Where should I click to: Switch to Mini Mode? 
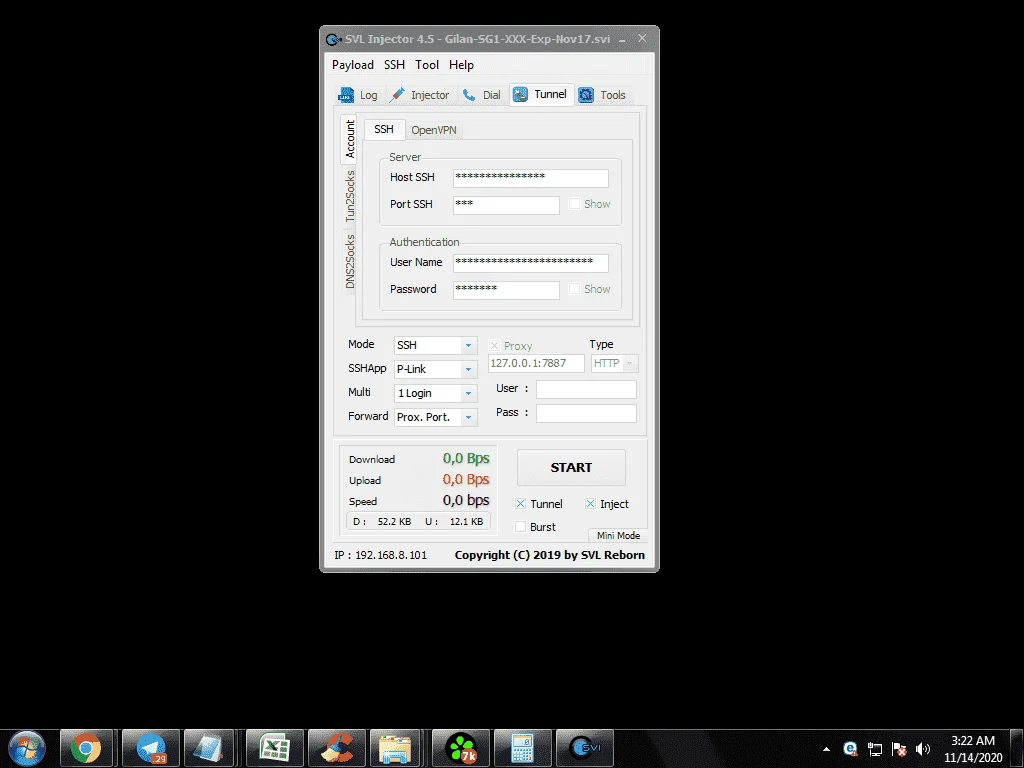pyautogui.click(x=618, y=536)
